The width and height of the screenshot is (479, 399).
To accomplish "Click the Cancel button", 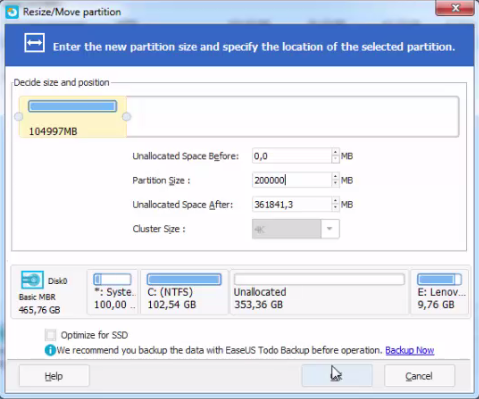I will coord(419,376).
